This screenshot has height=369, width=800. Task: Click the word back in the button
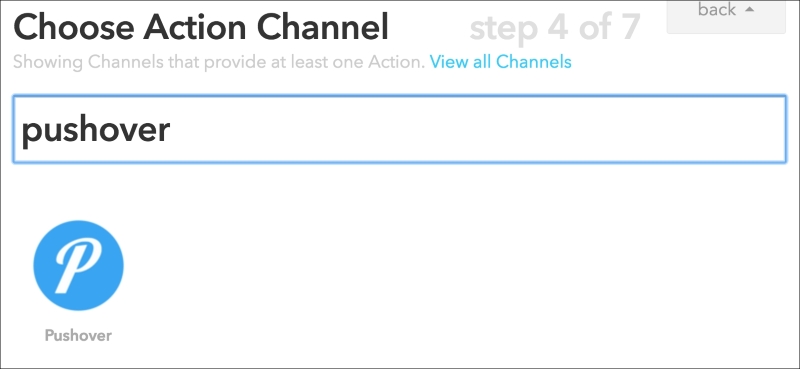pos(717,9)
